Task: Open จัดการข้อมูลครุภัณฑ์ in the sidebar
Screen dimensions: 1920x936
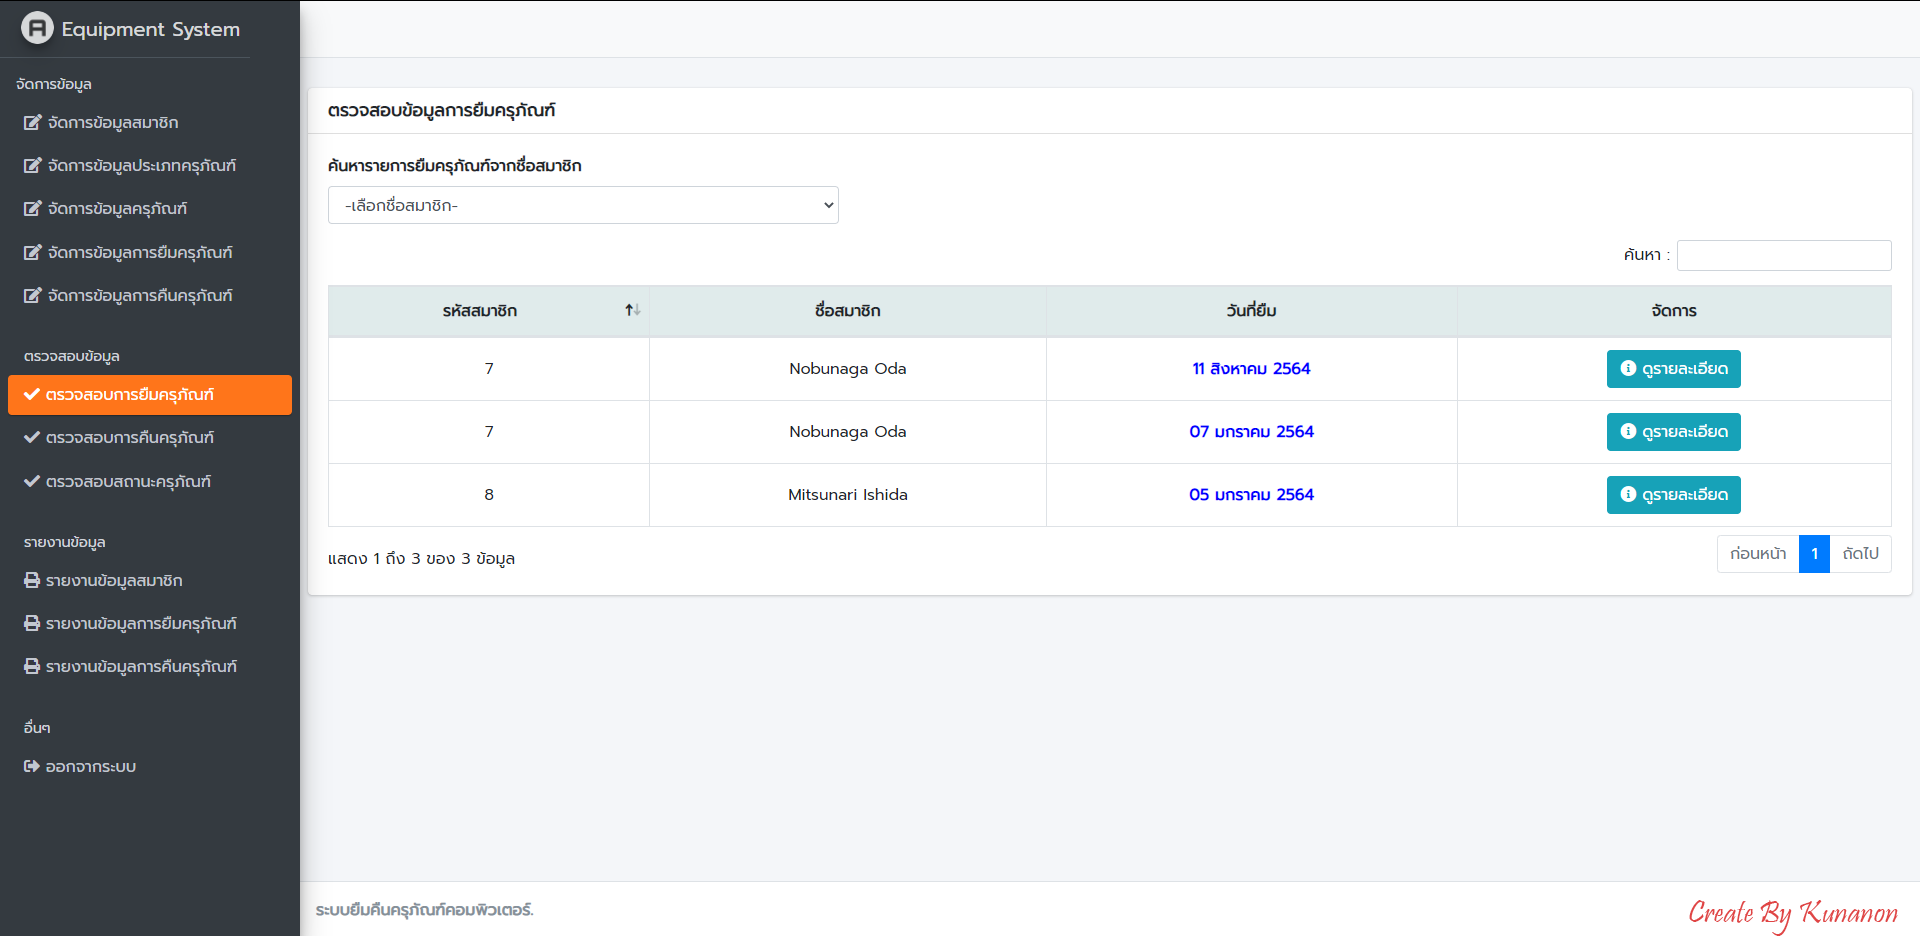Action: 117,209
